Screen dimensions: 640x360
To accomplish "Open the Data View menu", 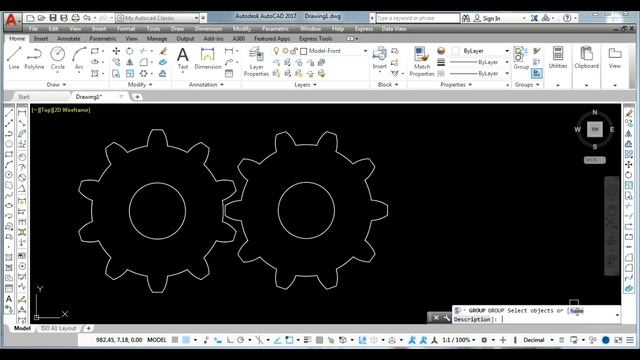I will pyautogui.click(x=394, y=29).
